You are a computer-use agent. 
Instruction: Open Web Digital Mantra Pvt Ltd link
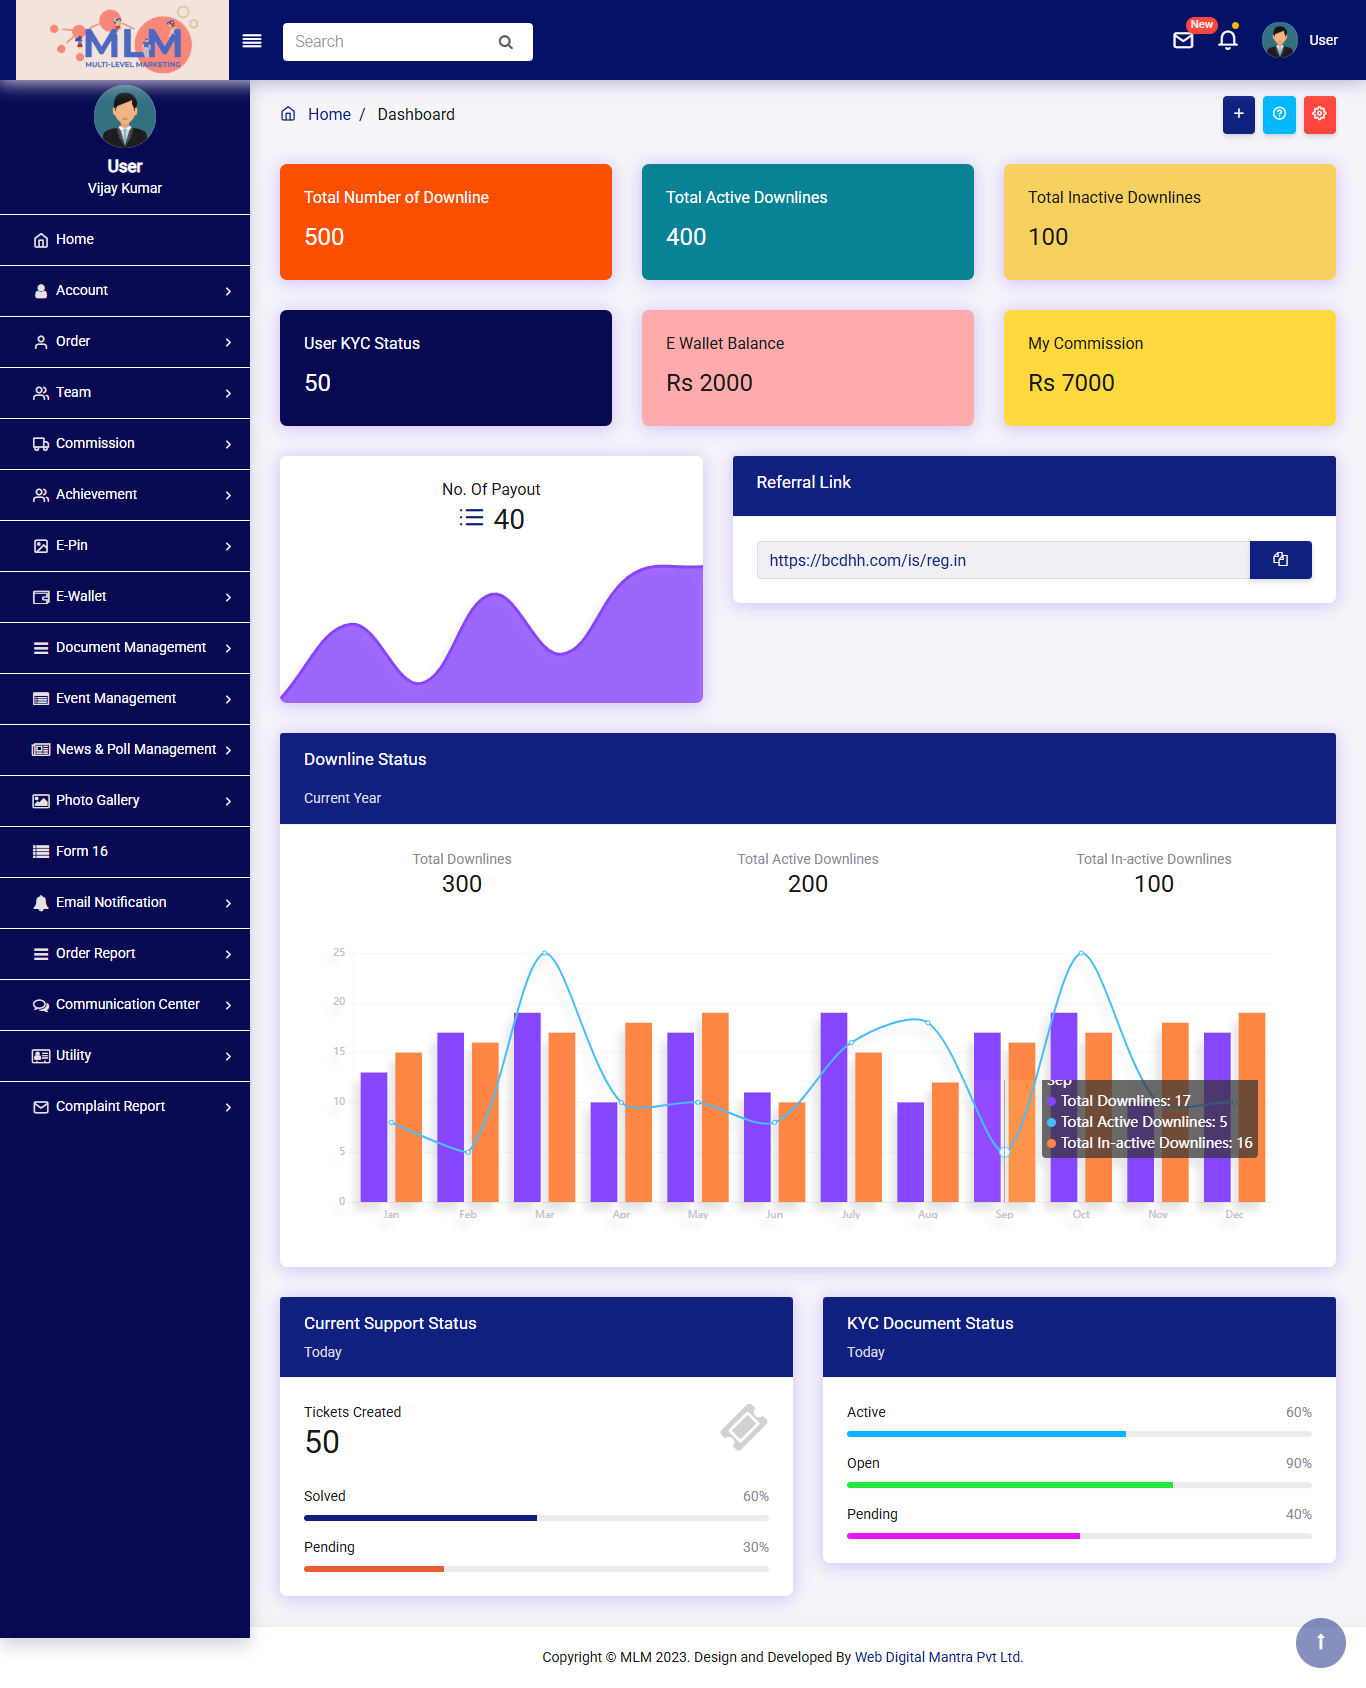938,1657
